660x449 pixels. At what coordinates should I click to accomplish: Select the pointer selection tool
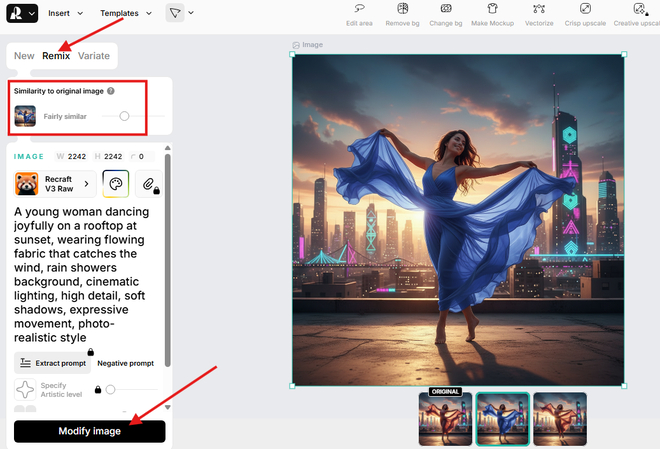coord(175,13)
